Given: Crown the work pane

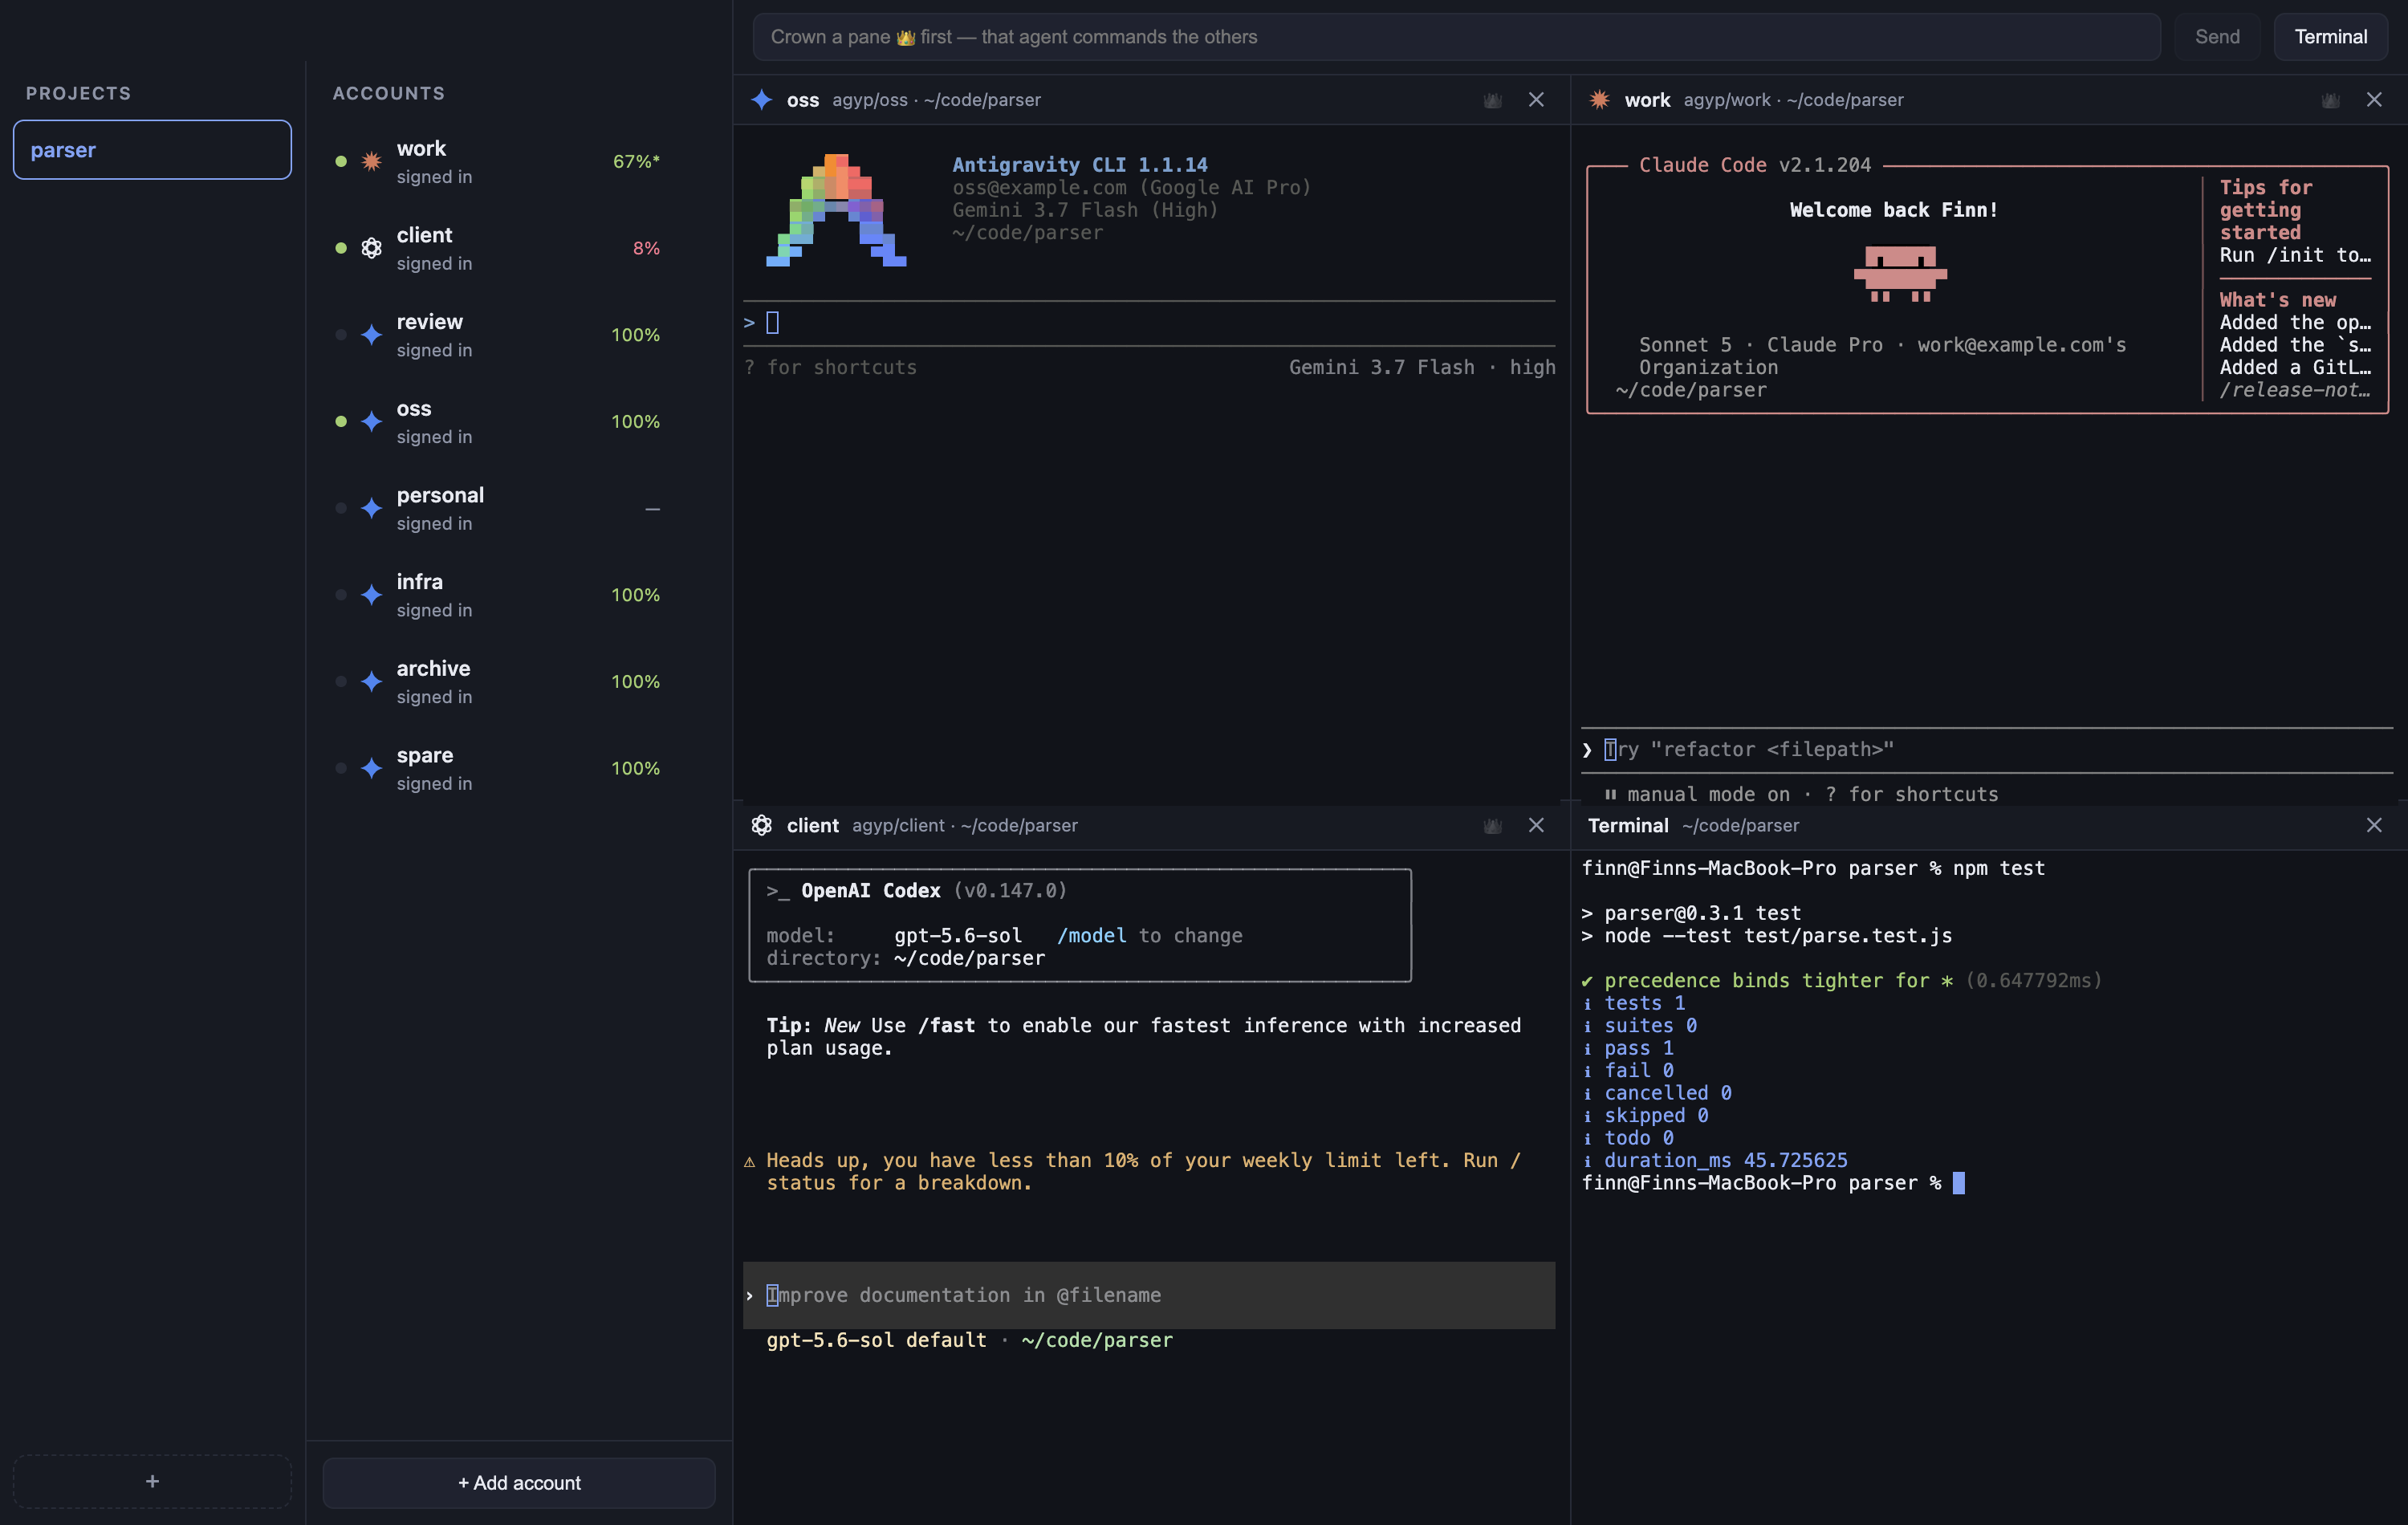Looking at the screenshot, I should click(x=2330, y=100).
